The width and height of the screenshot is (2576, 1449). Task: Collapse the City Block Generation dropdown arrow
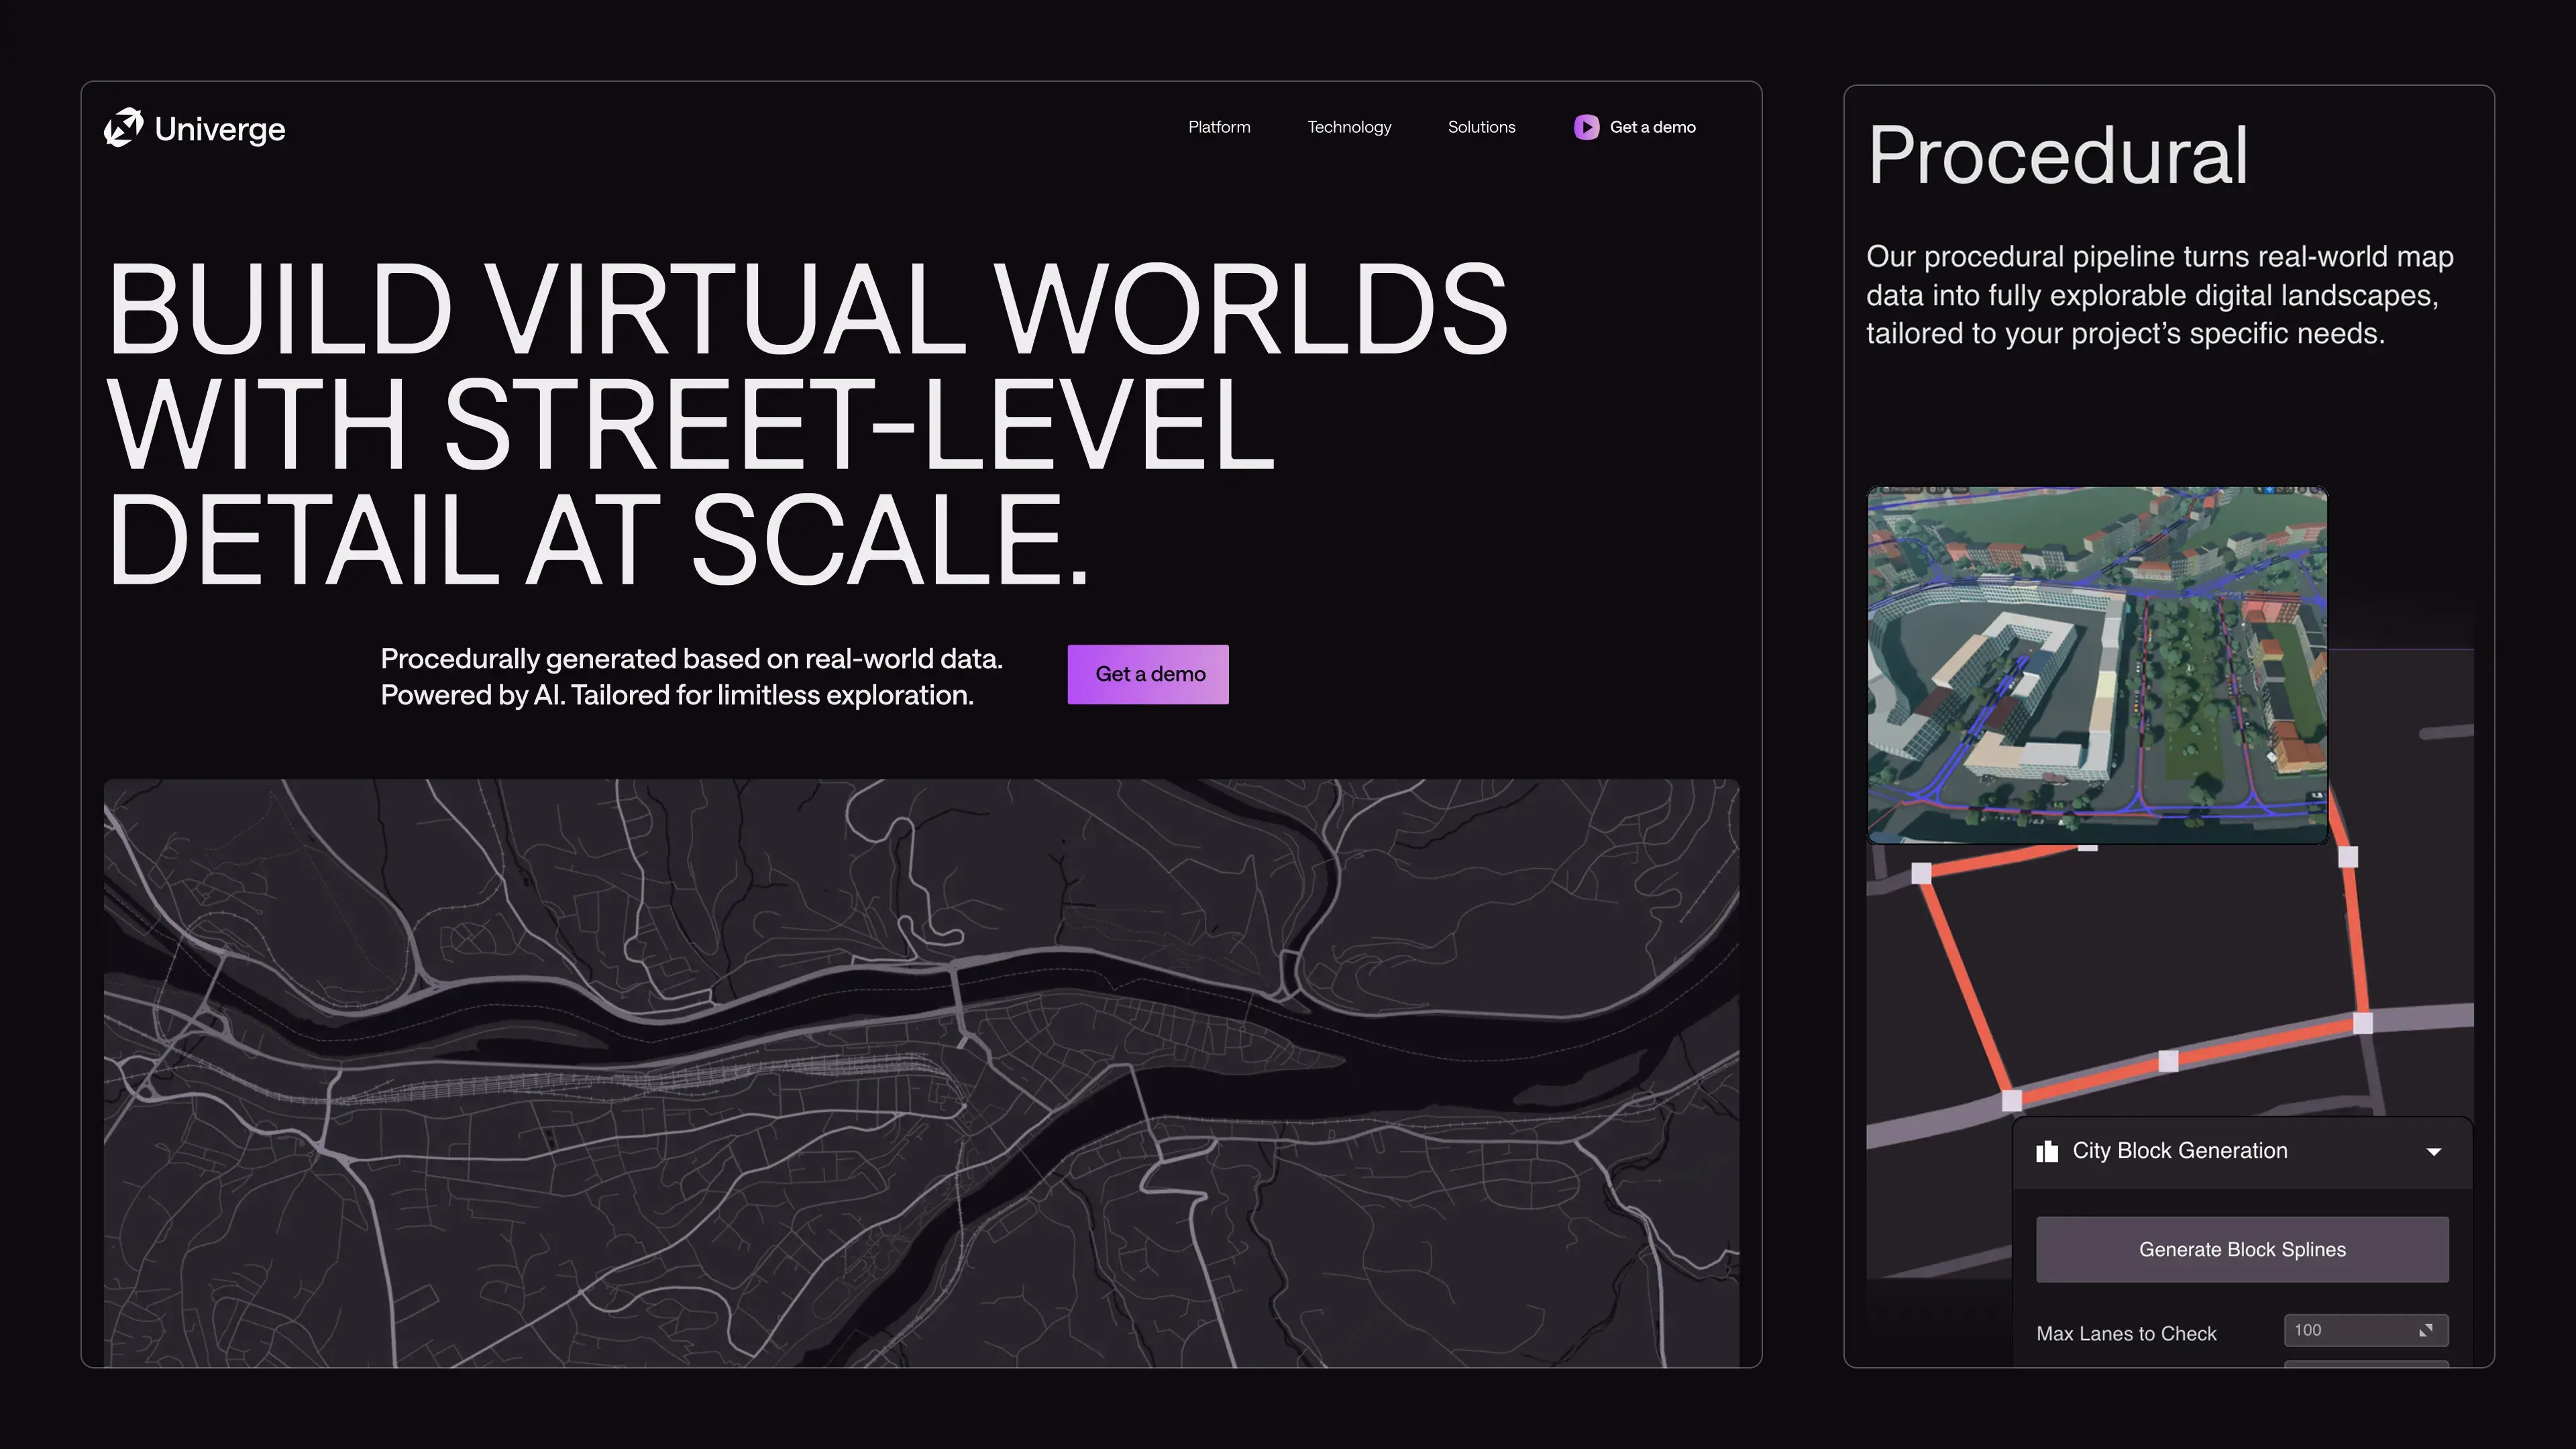pyautogui.click(x=2434, y=1151)
